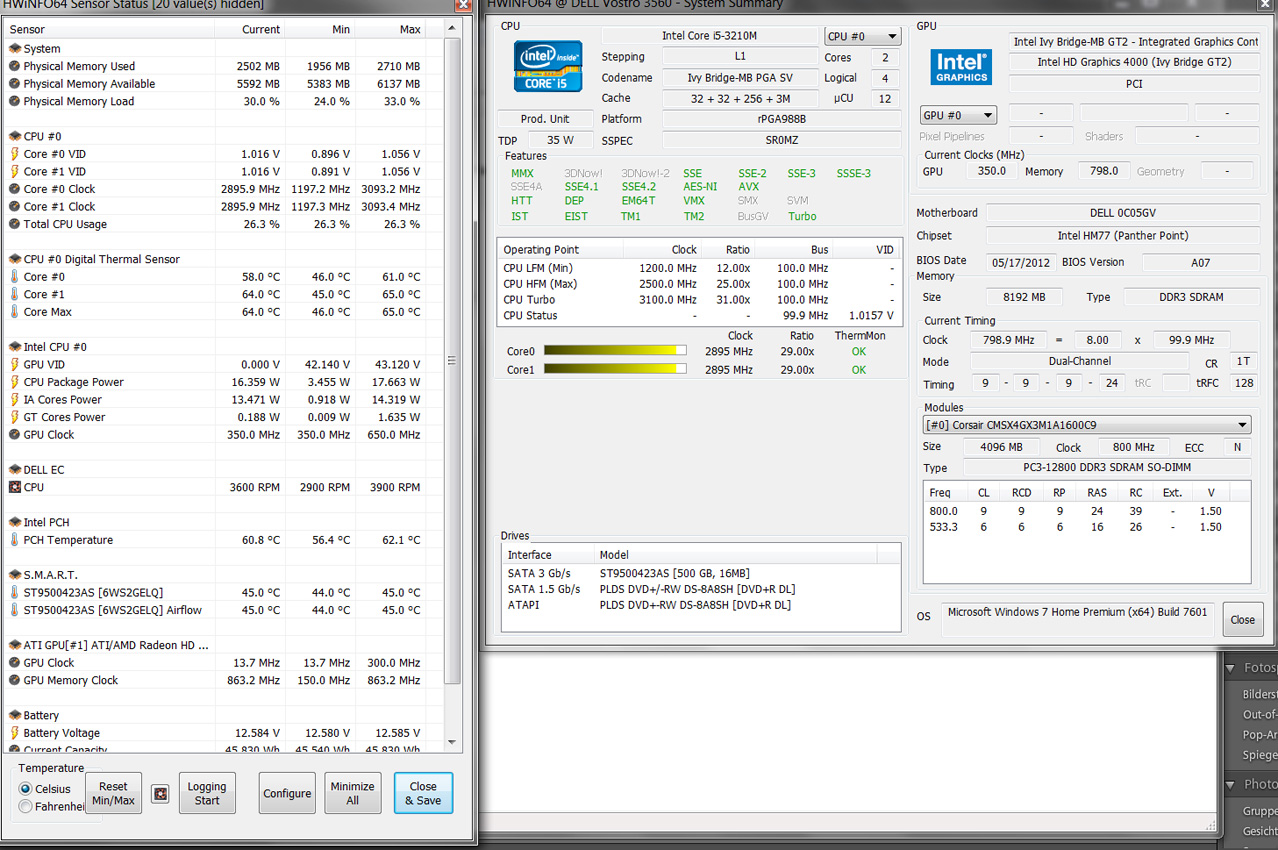Click the ST9500423AS Airflow temperature icon
1278x850 pixels.
pyautogui.click(x=14, y=610)
